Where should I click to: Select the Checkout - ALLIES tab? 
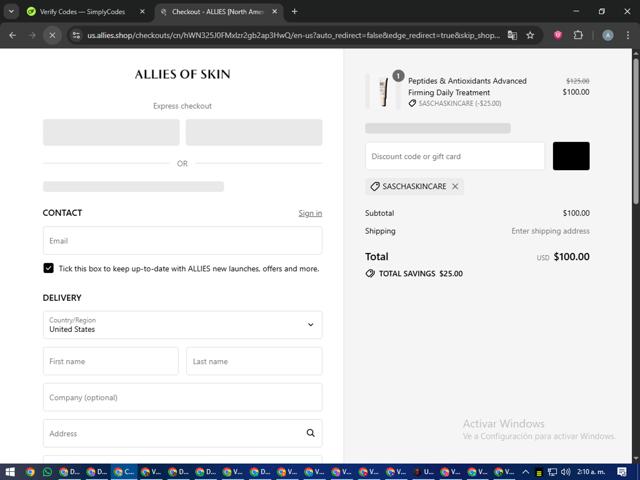pos(217,12)
